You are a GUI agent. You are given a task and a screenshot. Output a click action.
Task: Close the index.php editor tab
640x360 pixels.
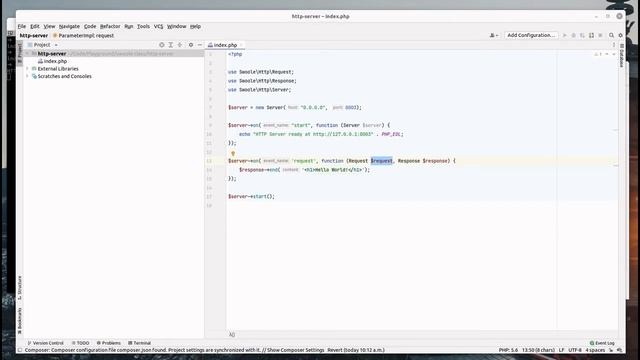click(241, 45)
